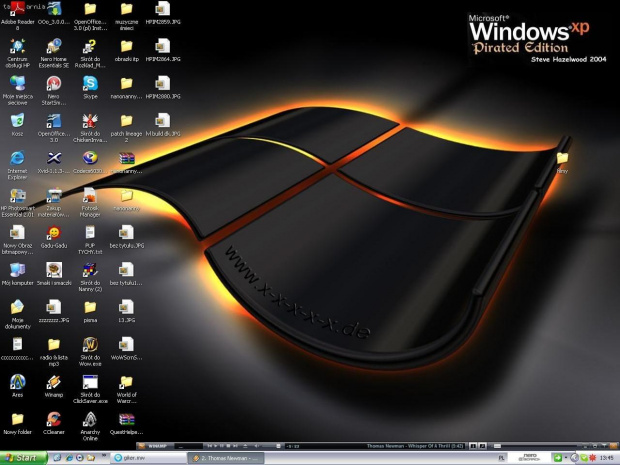Stop playback in the Winamp bar
The height and width of the screenshot is (465, 620).
(228, 446)
